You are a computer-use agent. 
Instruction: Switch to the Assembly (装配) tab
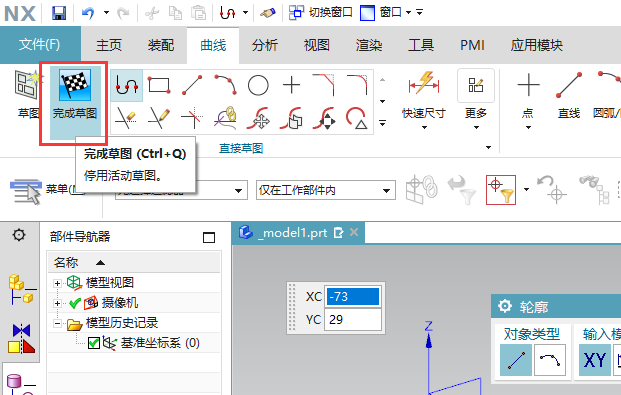(161, 45)
